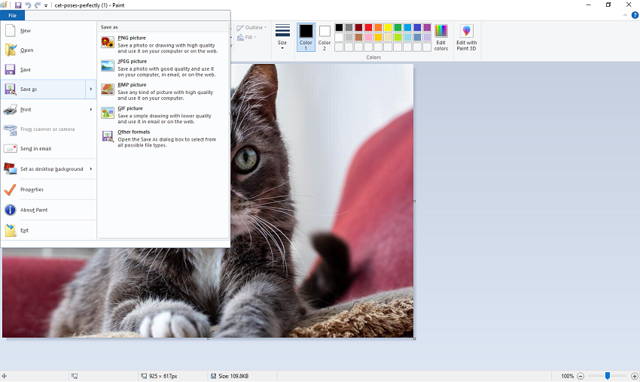
Task: Pick the red color swatch
Action: (x=369, y=27)
